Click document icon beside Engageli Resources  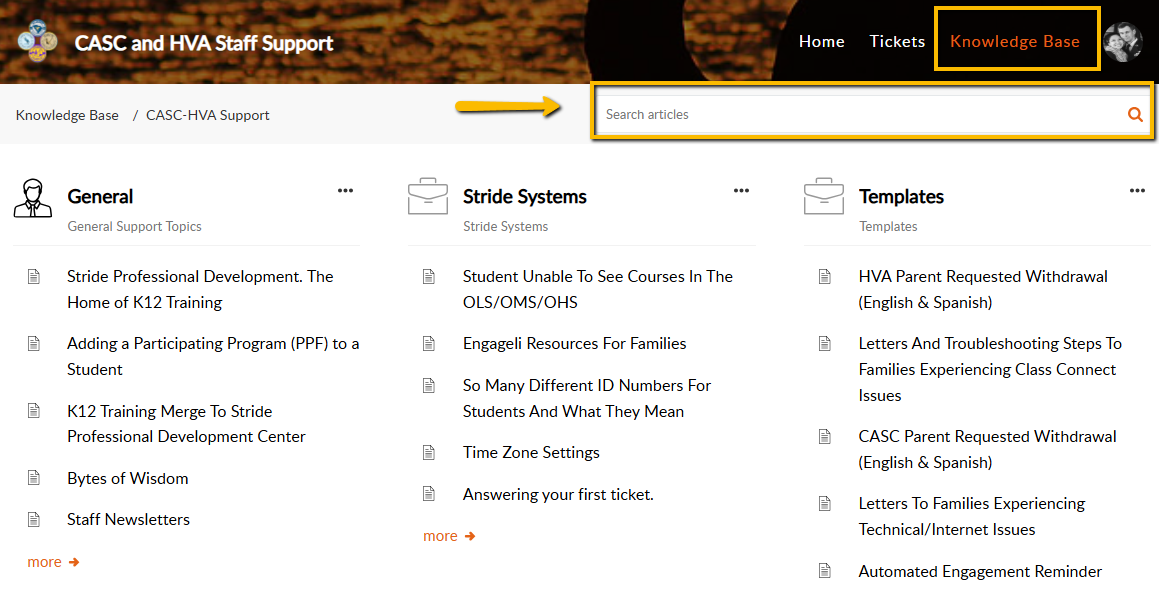click(x=429, y=344)
